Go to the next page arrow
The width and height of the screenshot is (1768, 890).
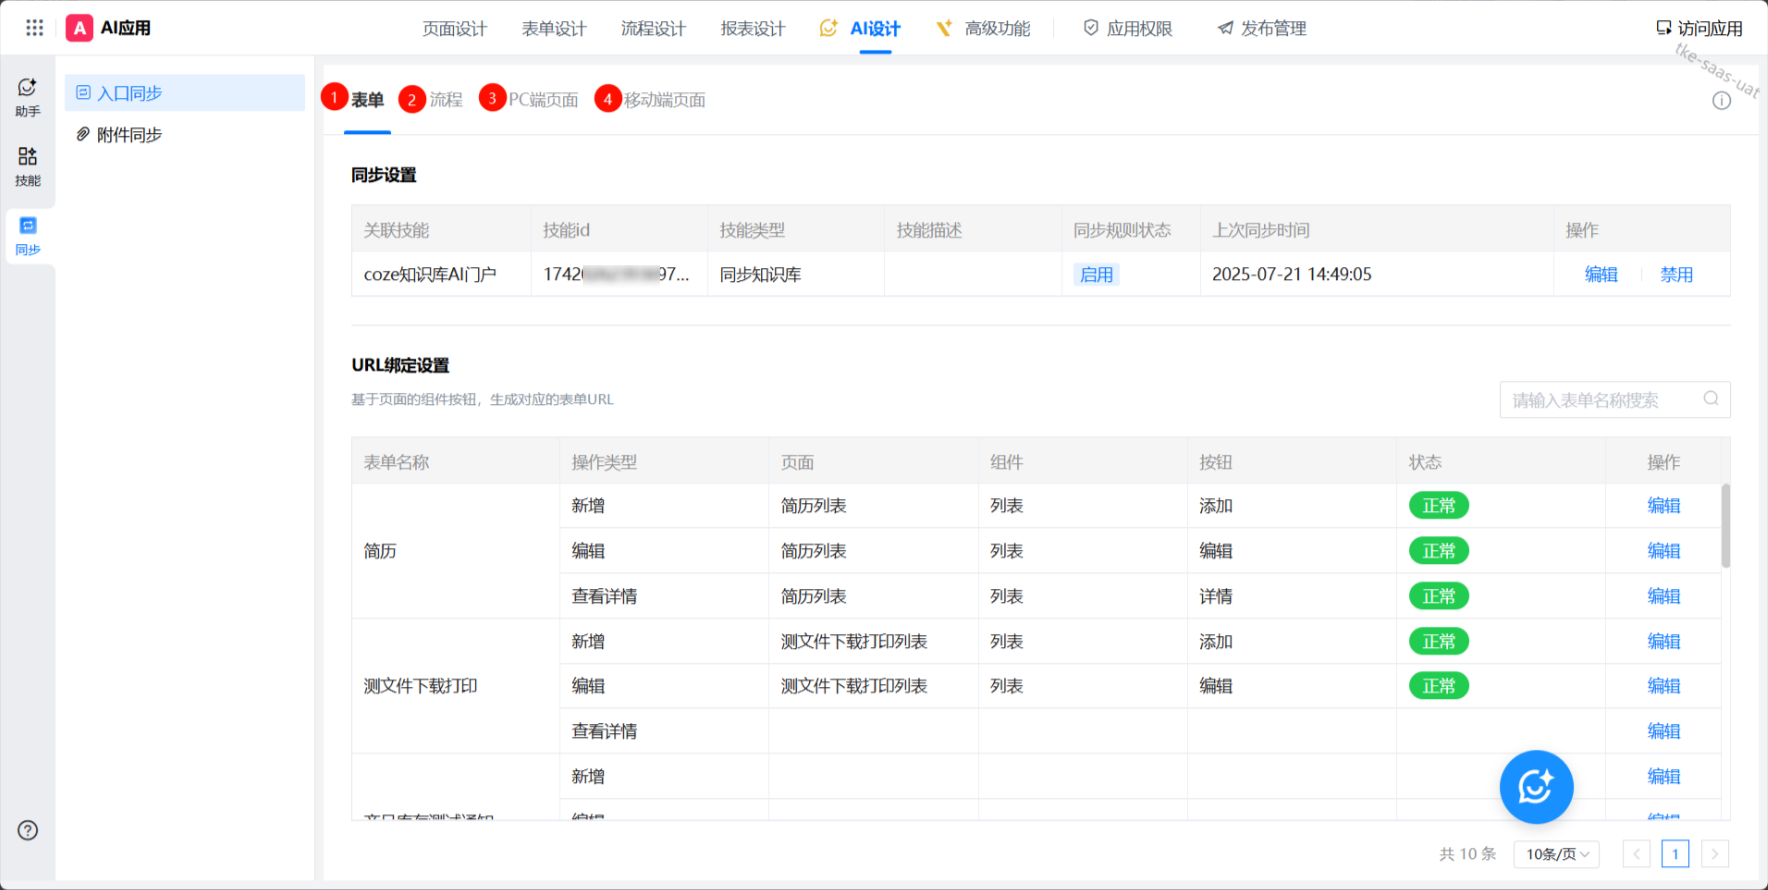[x=1714, y=854]
